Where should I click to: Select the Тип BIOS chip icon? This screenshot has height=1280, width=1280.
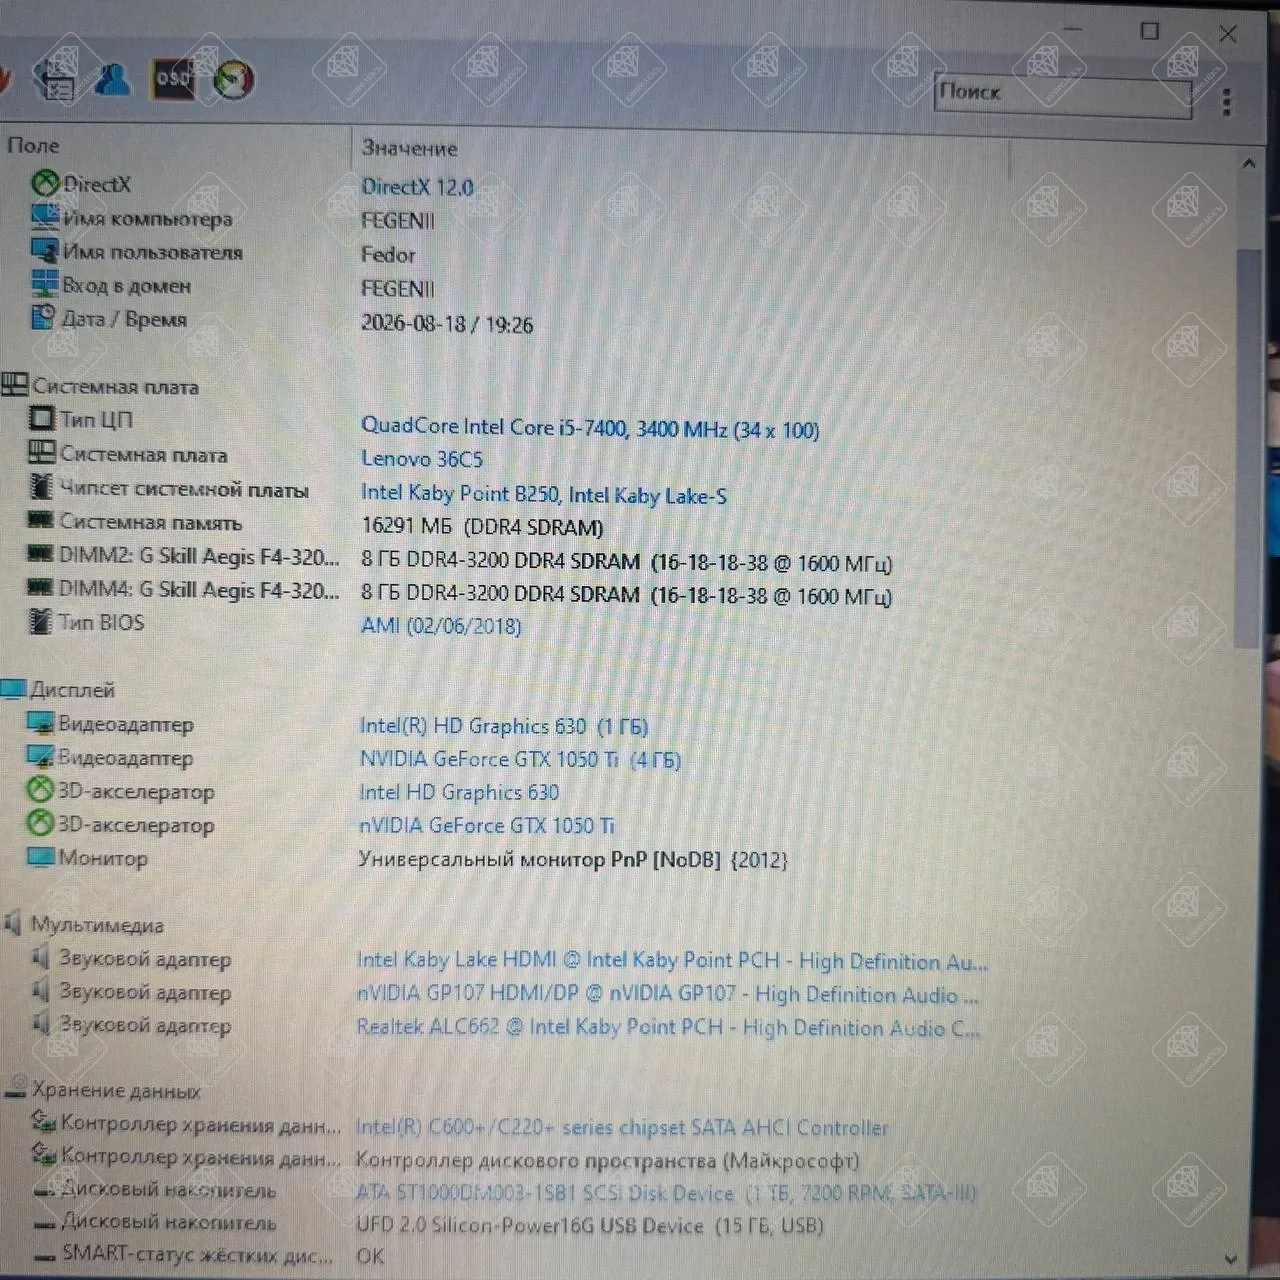pyautogui.click(x=40, y=621)
